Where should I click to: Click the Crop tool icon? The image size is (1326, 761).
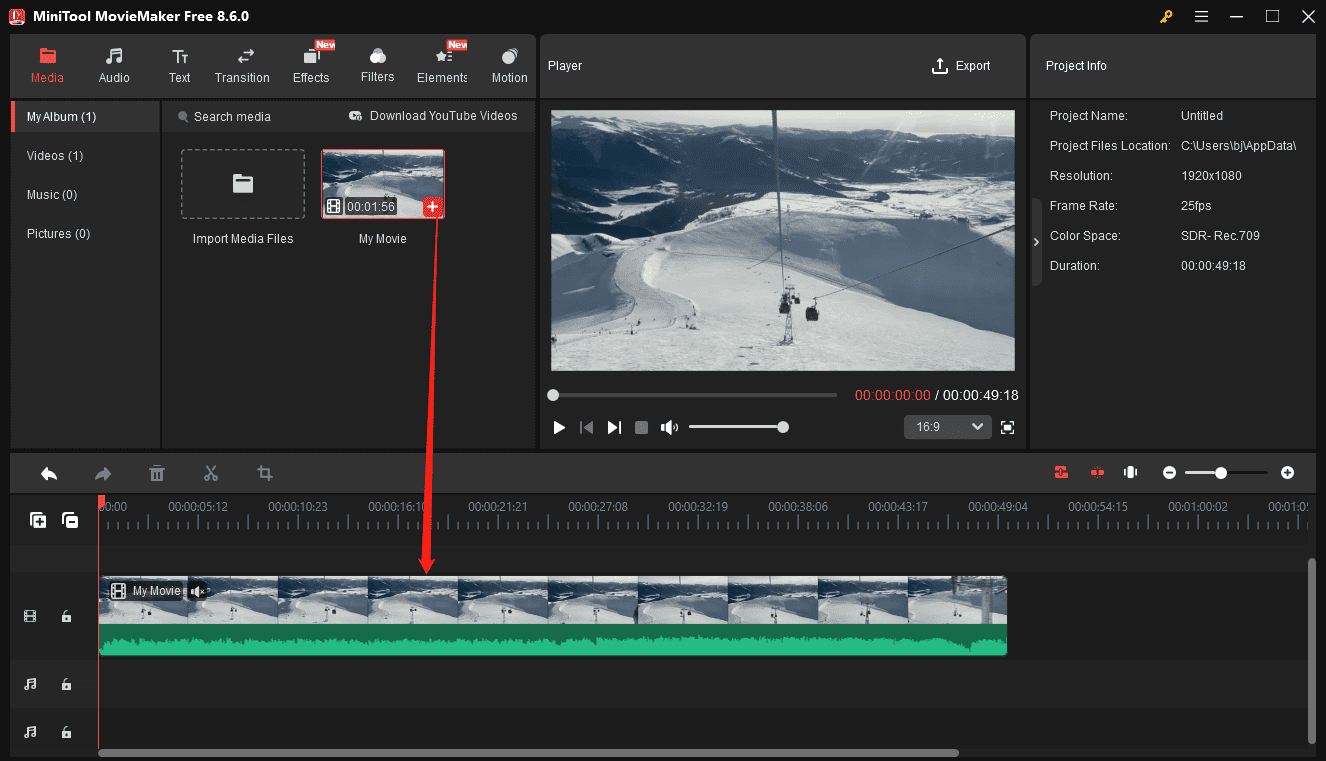pyautogui.click(x=265, y=473)
